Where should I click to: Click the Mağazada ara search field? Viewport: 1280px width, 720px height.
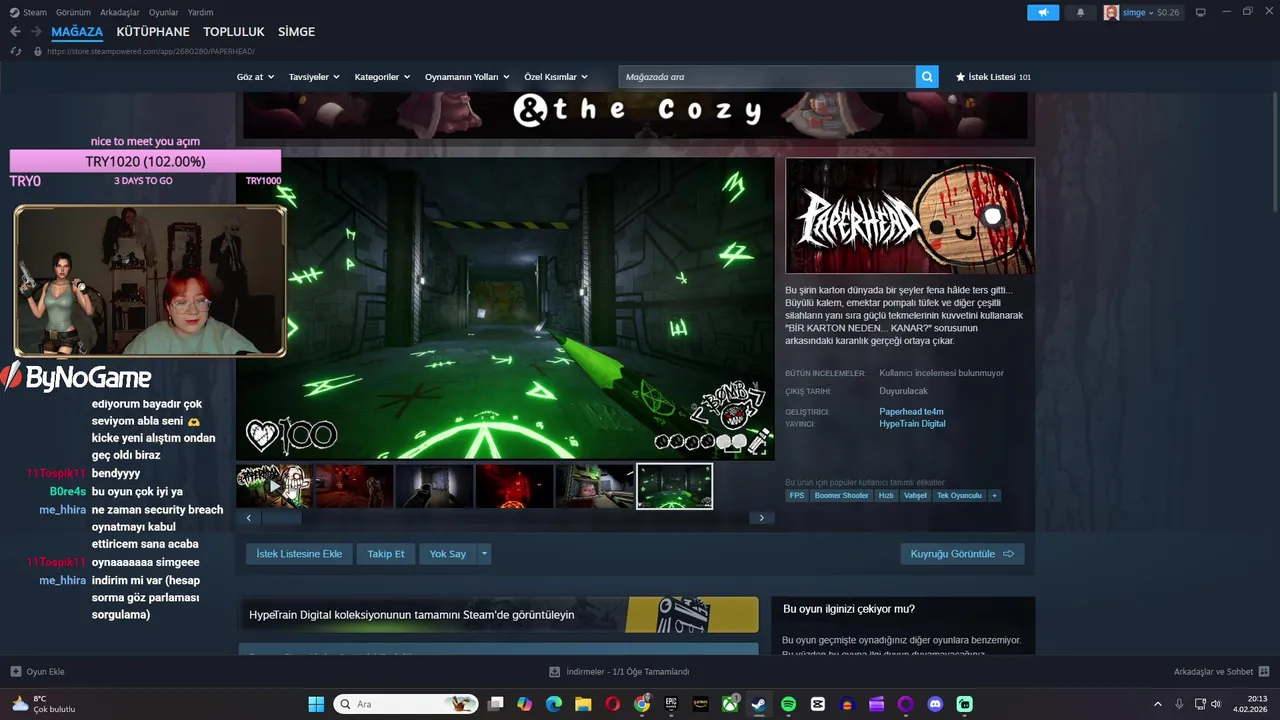(x=767, y=77)
